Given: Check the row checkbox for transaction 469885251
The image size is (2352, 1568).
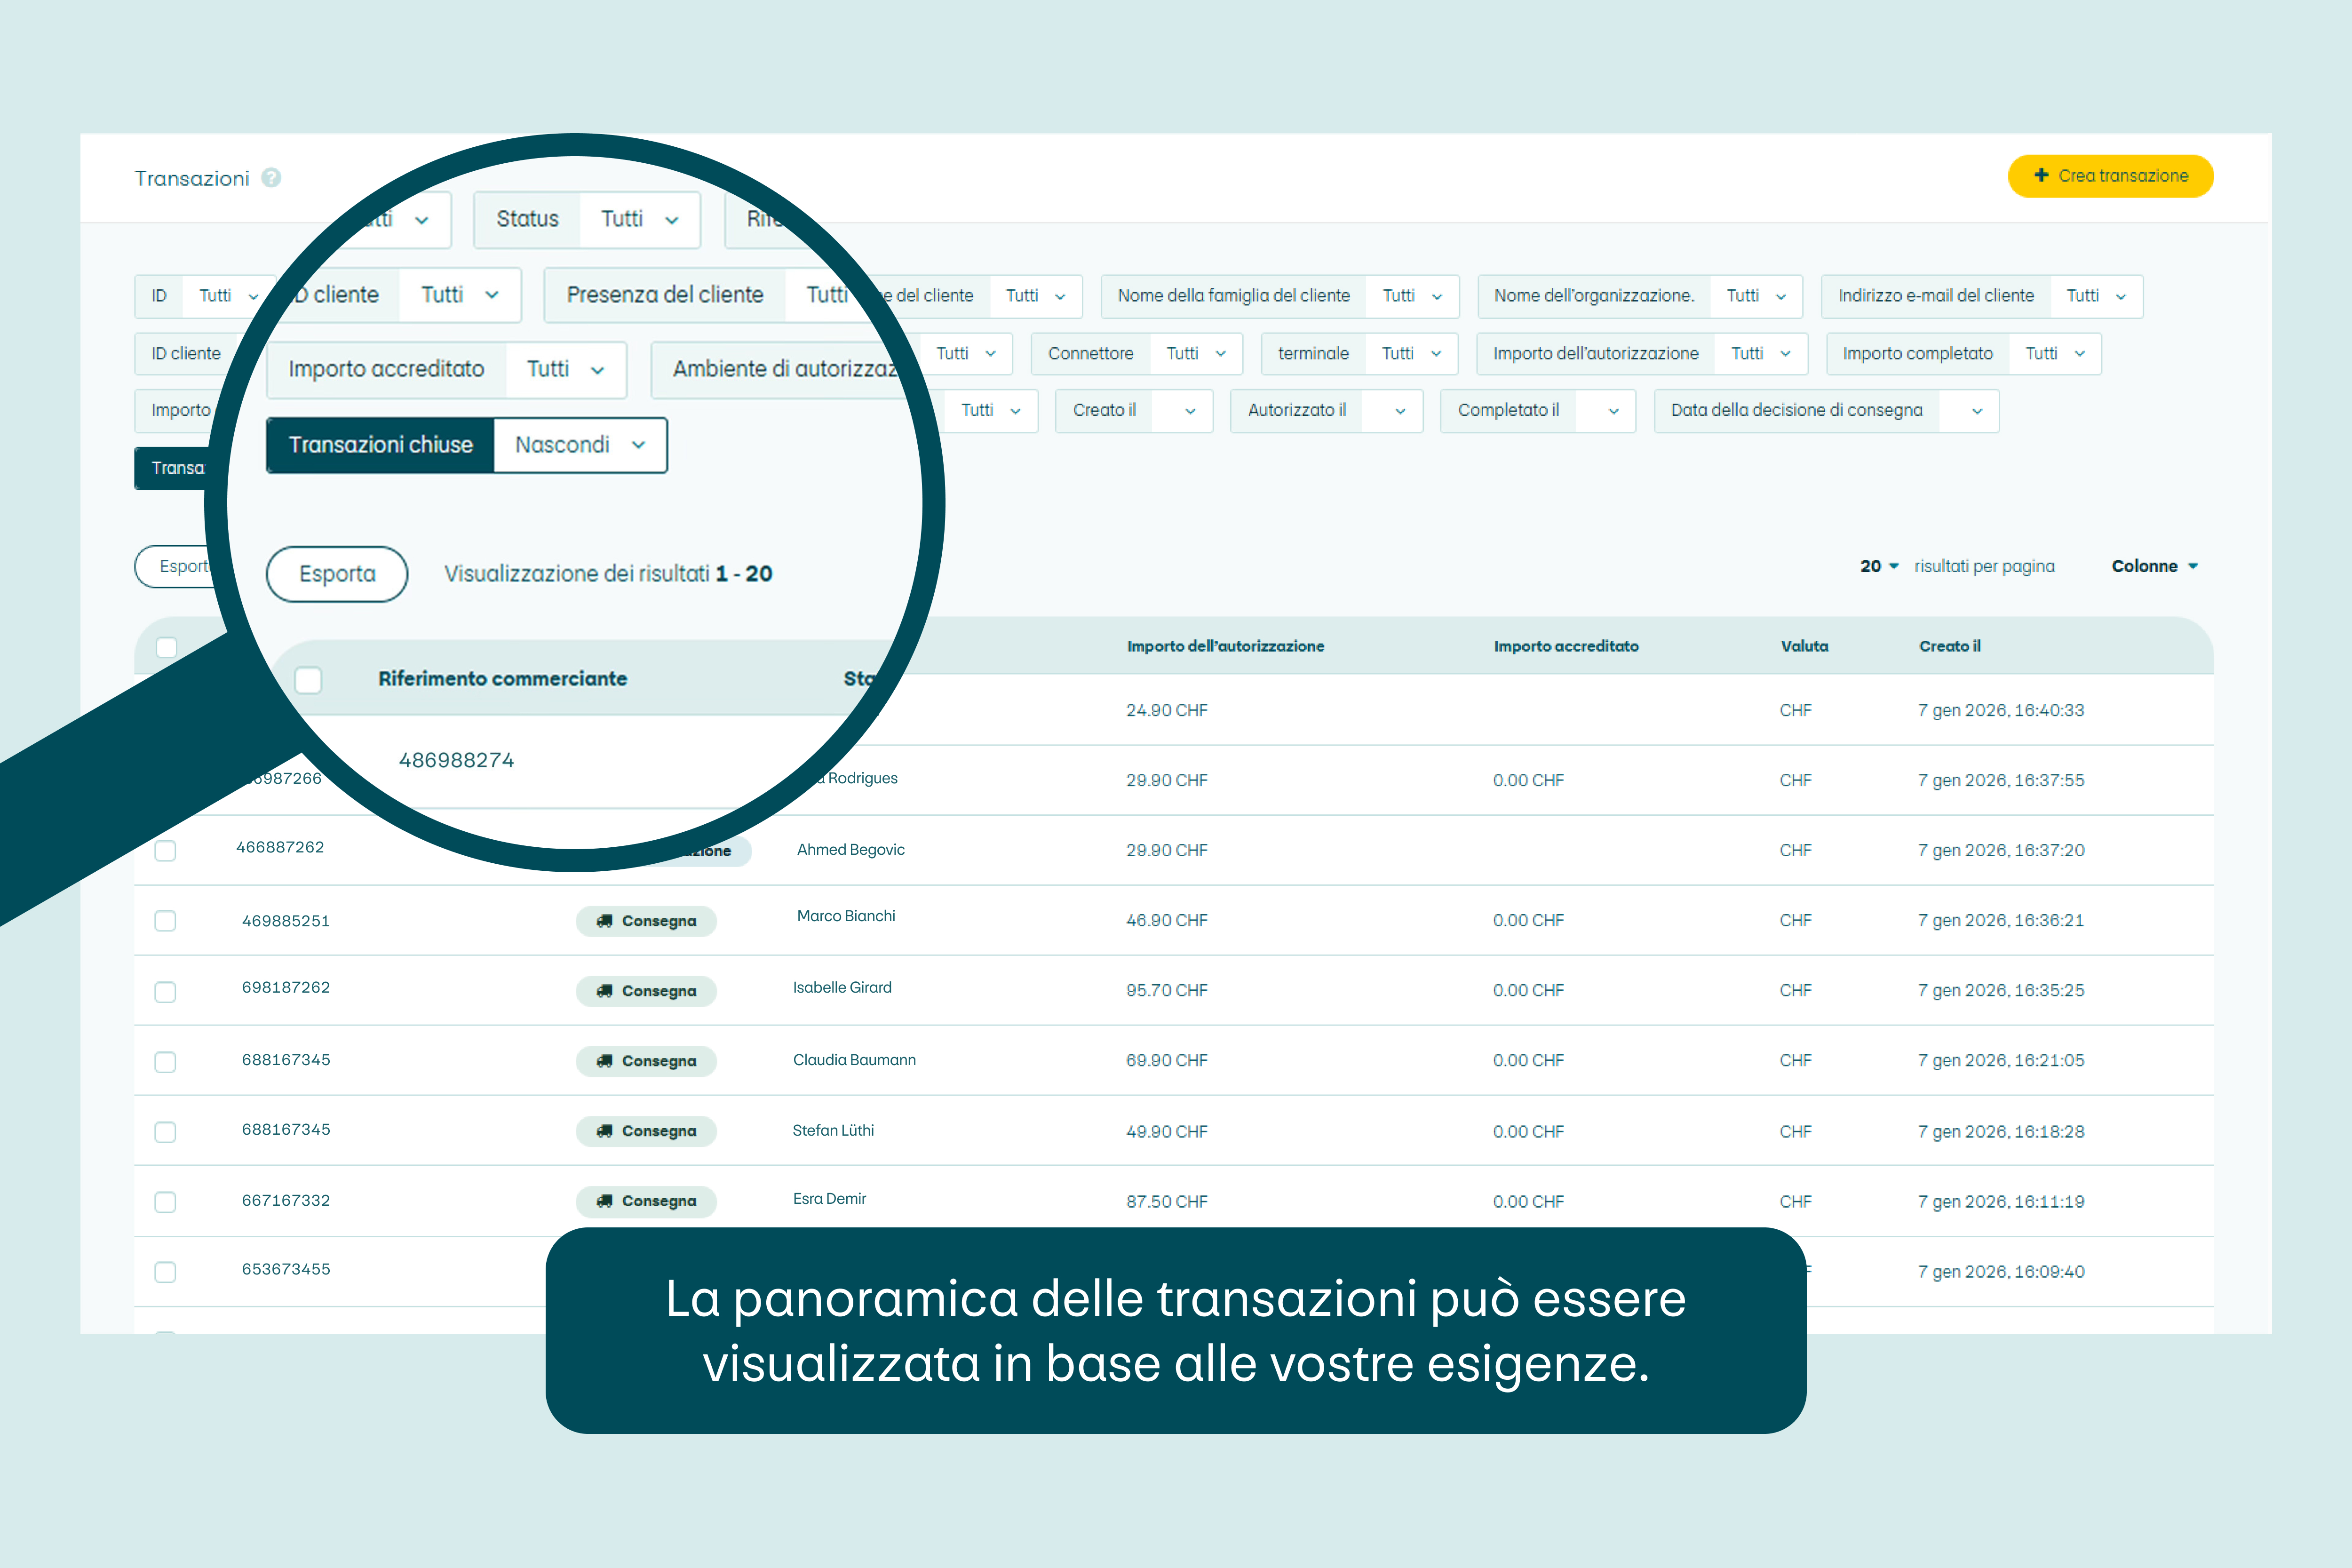Looking at the screenshot, I should click(x=166, y=921).
